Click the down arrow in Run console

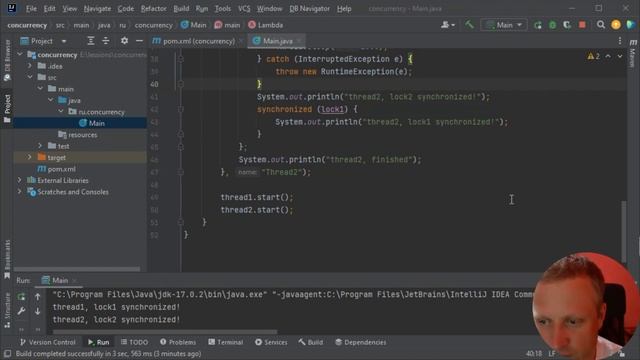coord(38,311)
